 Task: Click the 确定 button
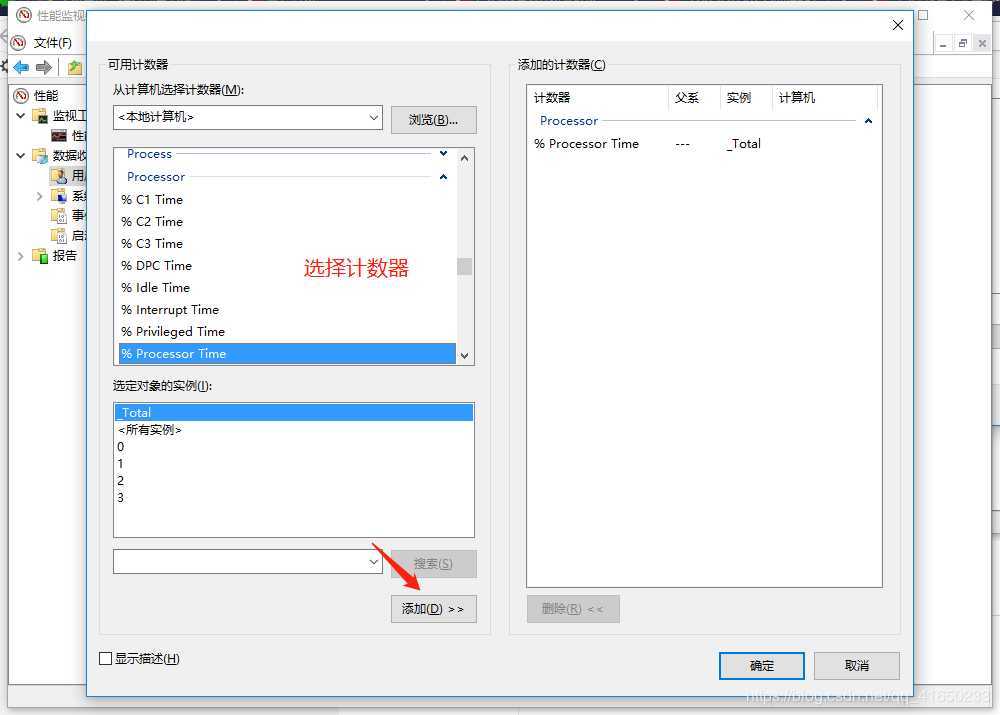point(761,666)
